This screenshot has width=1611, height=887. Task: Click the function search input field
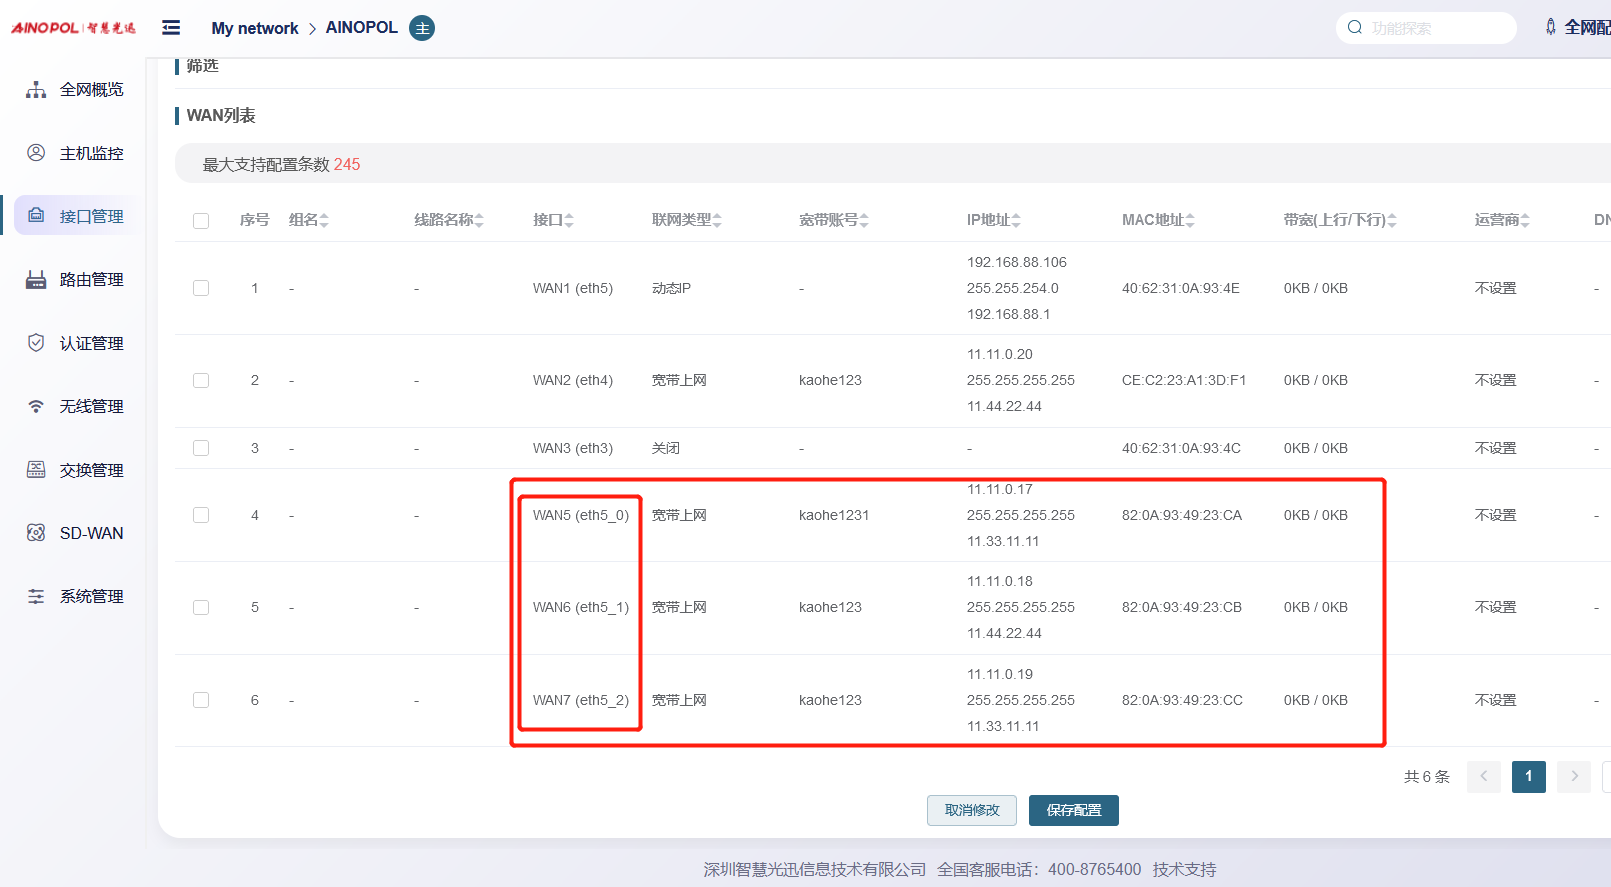[x=1435, y=28]
